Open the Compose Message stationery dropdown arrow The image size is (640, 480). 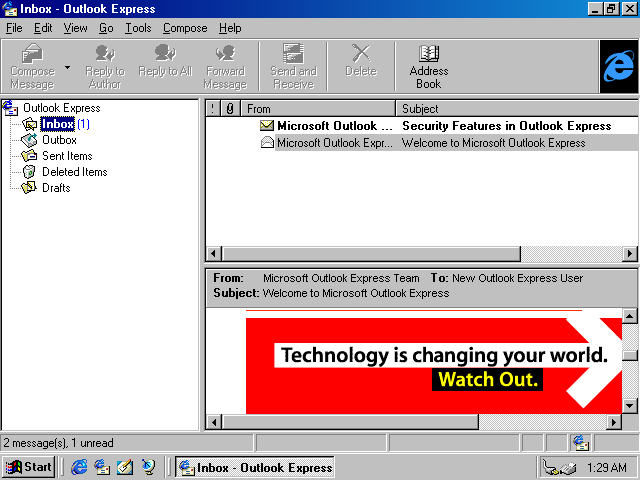click(67, 67)
